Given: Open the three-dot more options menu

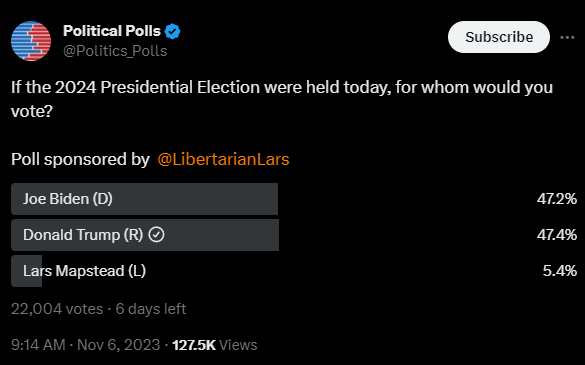Looking at the screenshot, I should 567,37.
